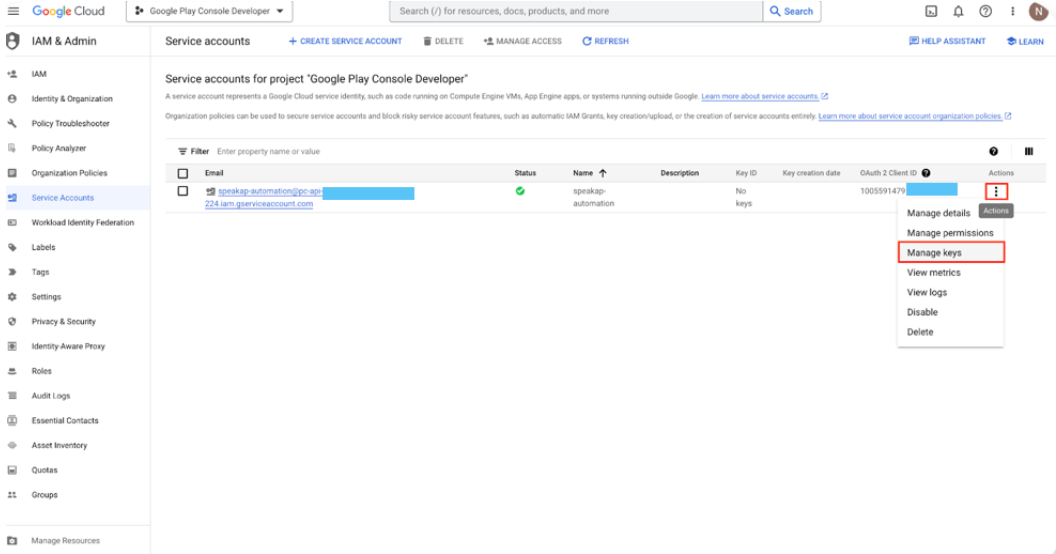This screenshot has width=1056, height=554.
Task: Open the notifications bell
Action: pyautogui.click(x=958, y=11)
